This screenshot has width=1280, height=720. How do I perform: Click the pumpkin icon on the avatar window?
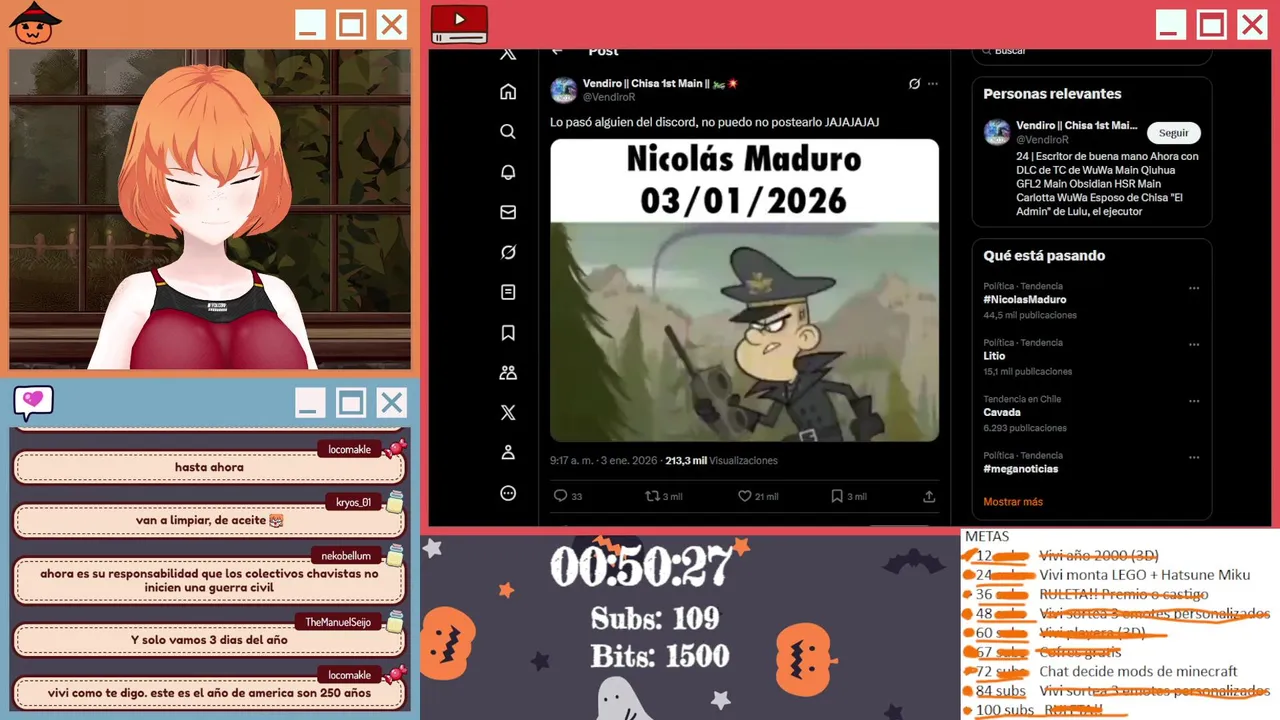coord(35,23)
